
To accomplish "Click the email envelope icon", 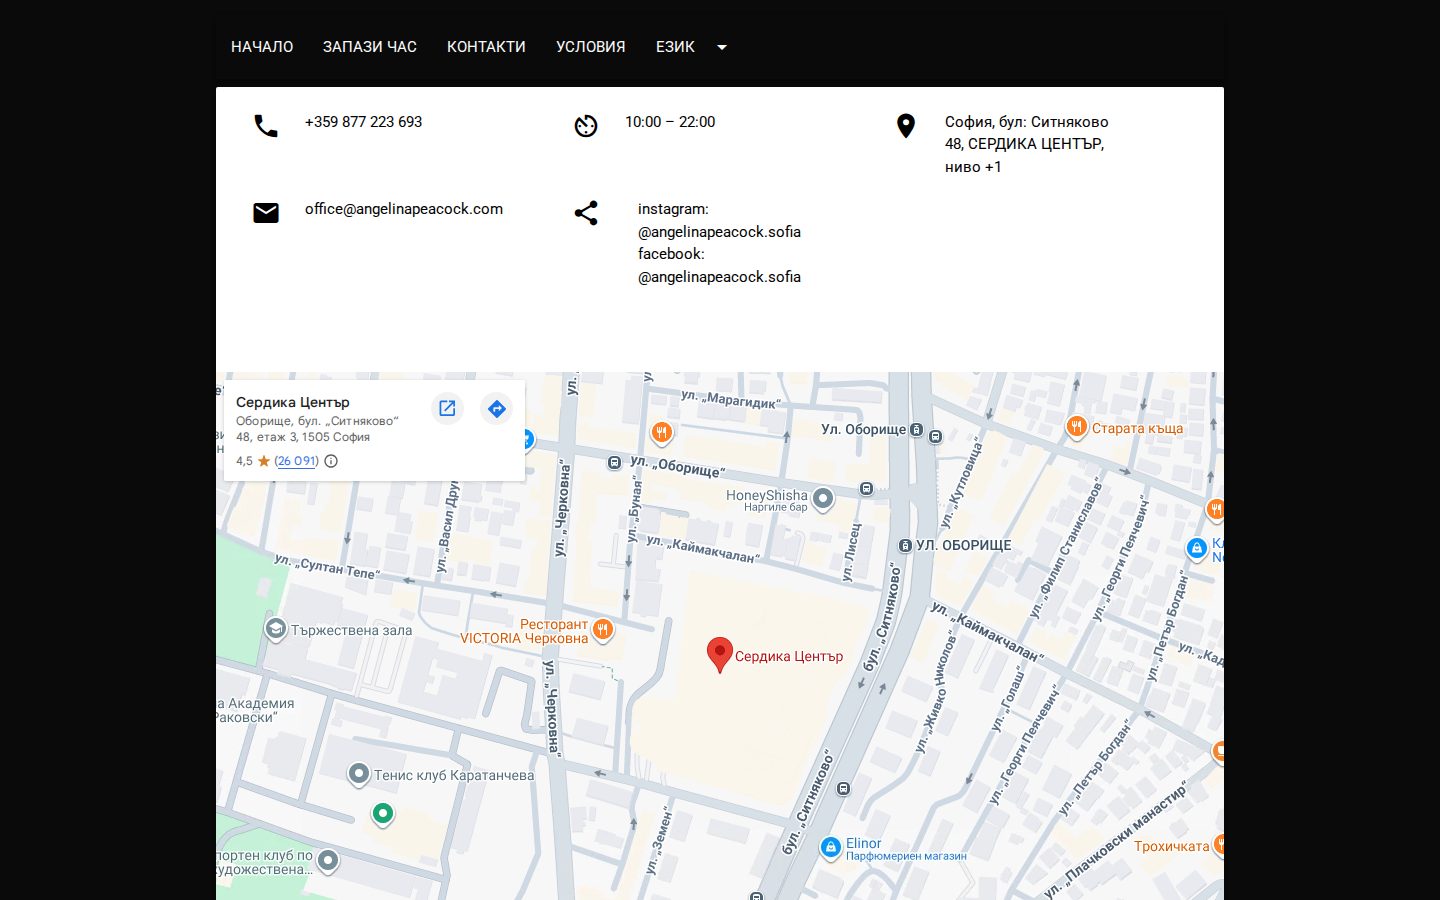I will pyautogui.click(x=266, y=213).
